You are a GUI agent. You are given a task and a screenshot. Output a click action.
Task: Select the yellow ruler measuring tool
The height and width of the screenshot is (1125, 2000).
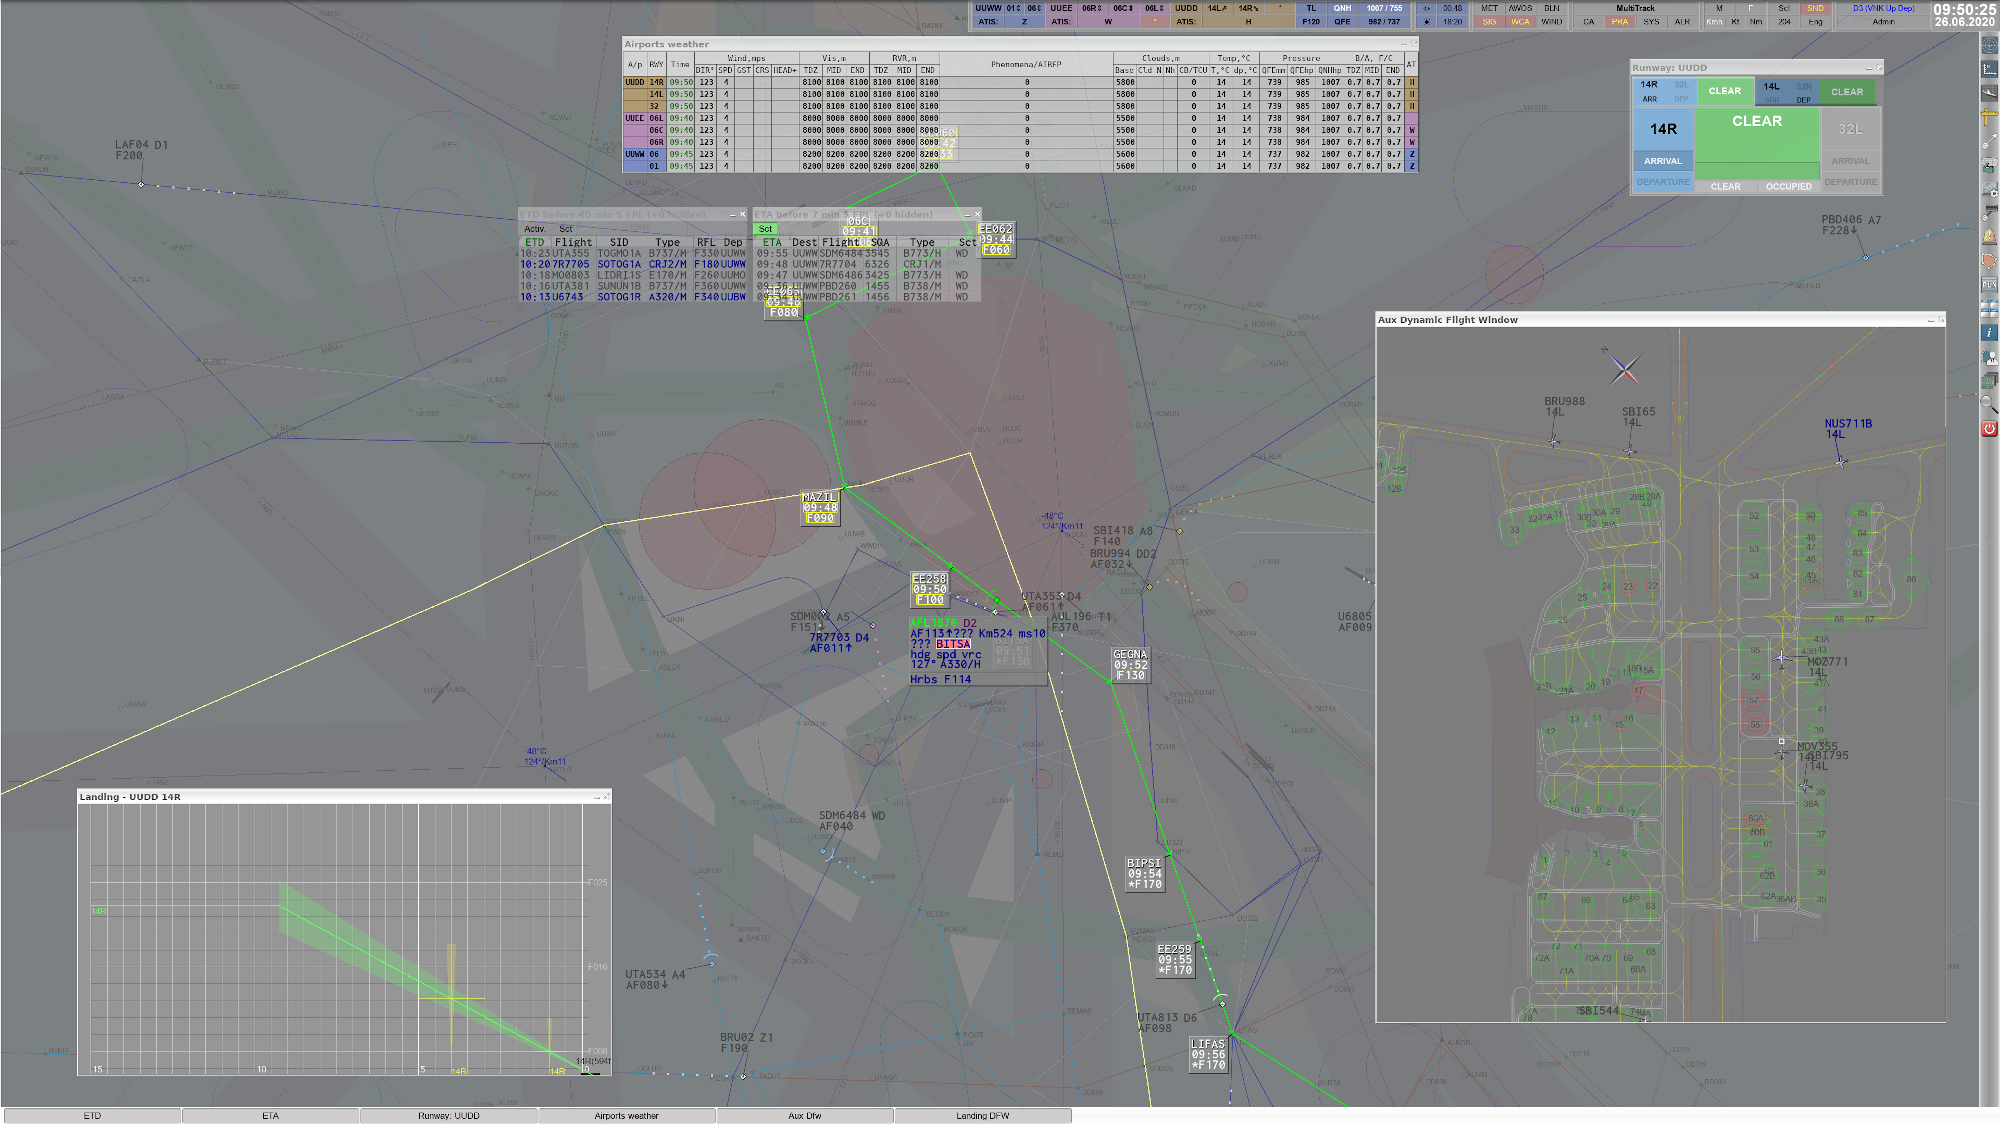pyautogui.click(x=1989, y=118)
